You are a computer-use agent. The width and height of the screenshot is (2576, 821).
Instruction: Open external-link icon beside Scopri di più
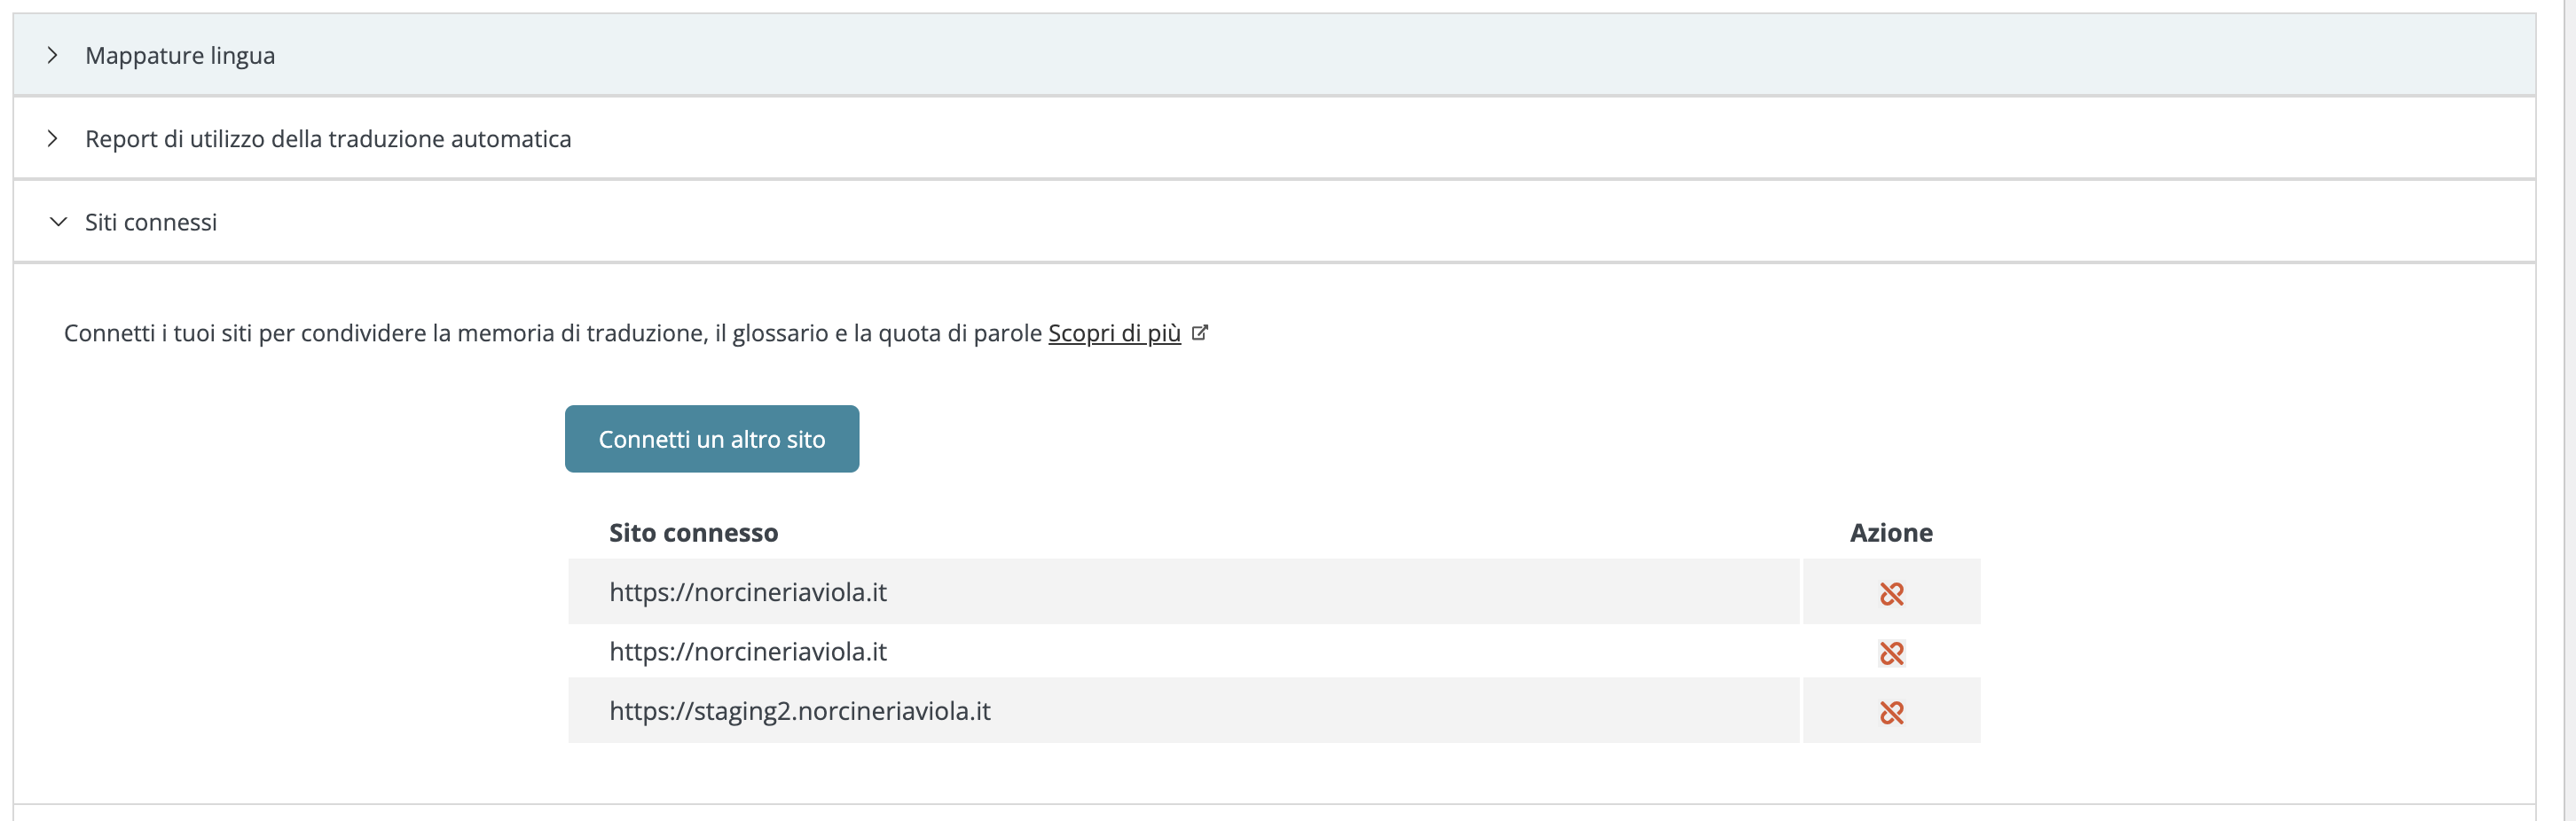(1200, 333)
